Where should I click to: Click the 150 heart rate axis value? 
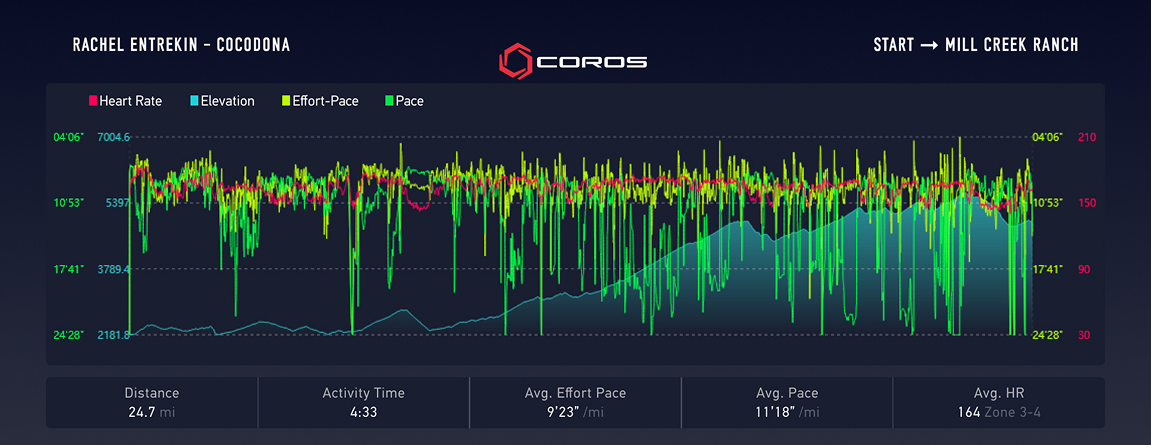coord(1086,203)
